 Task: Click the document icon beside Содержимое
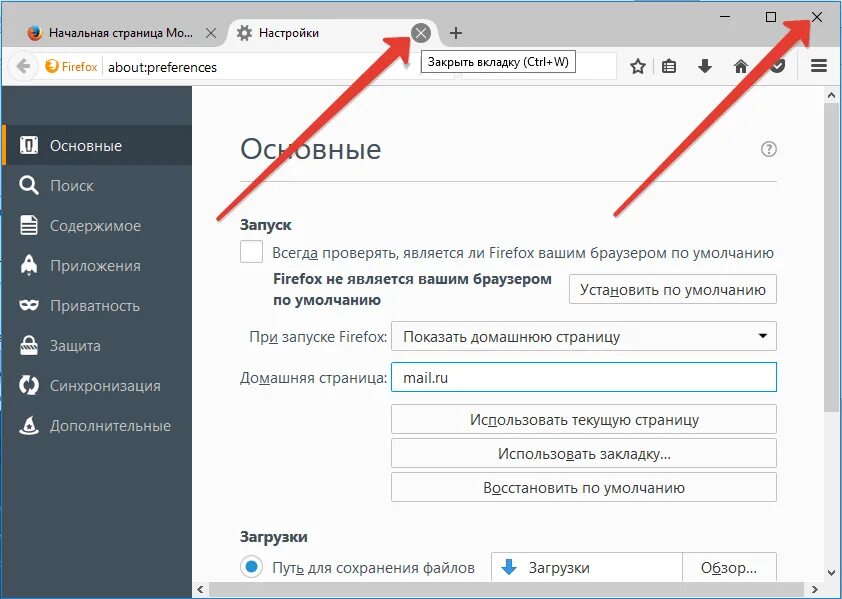click(x=28, y=225)
